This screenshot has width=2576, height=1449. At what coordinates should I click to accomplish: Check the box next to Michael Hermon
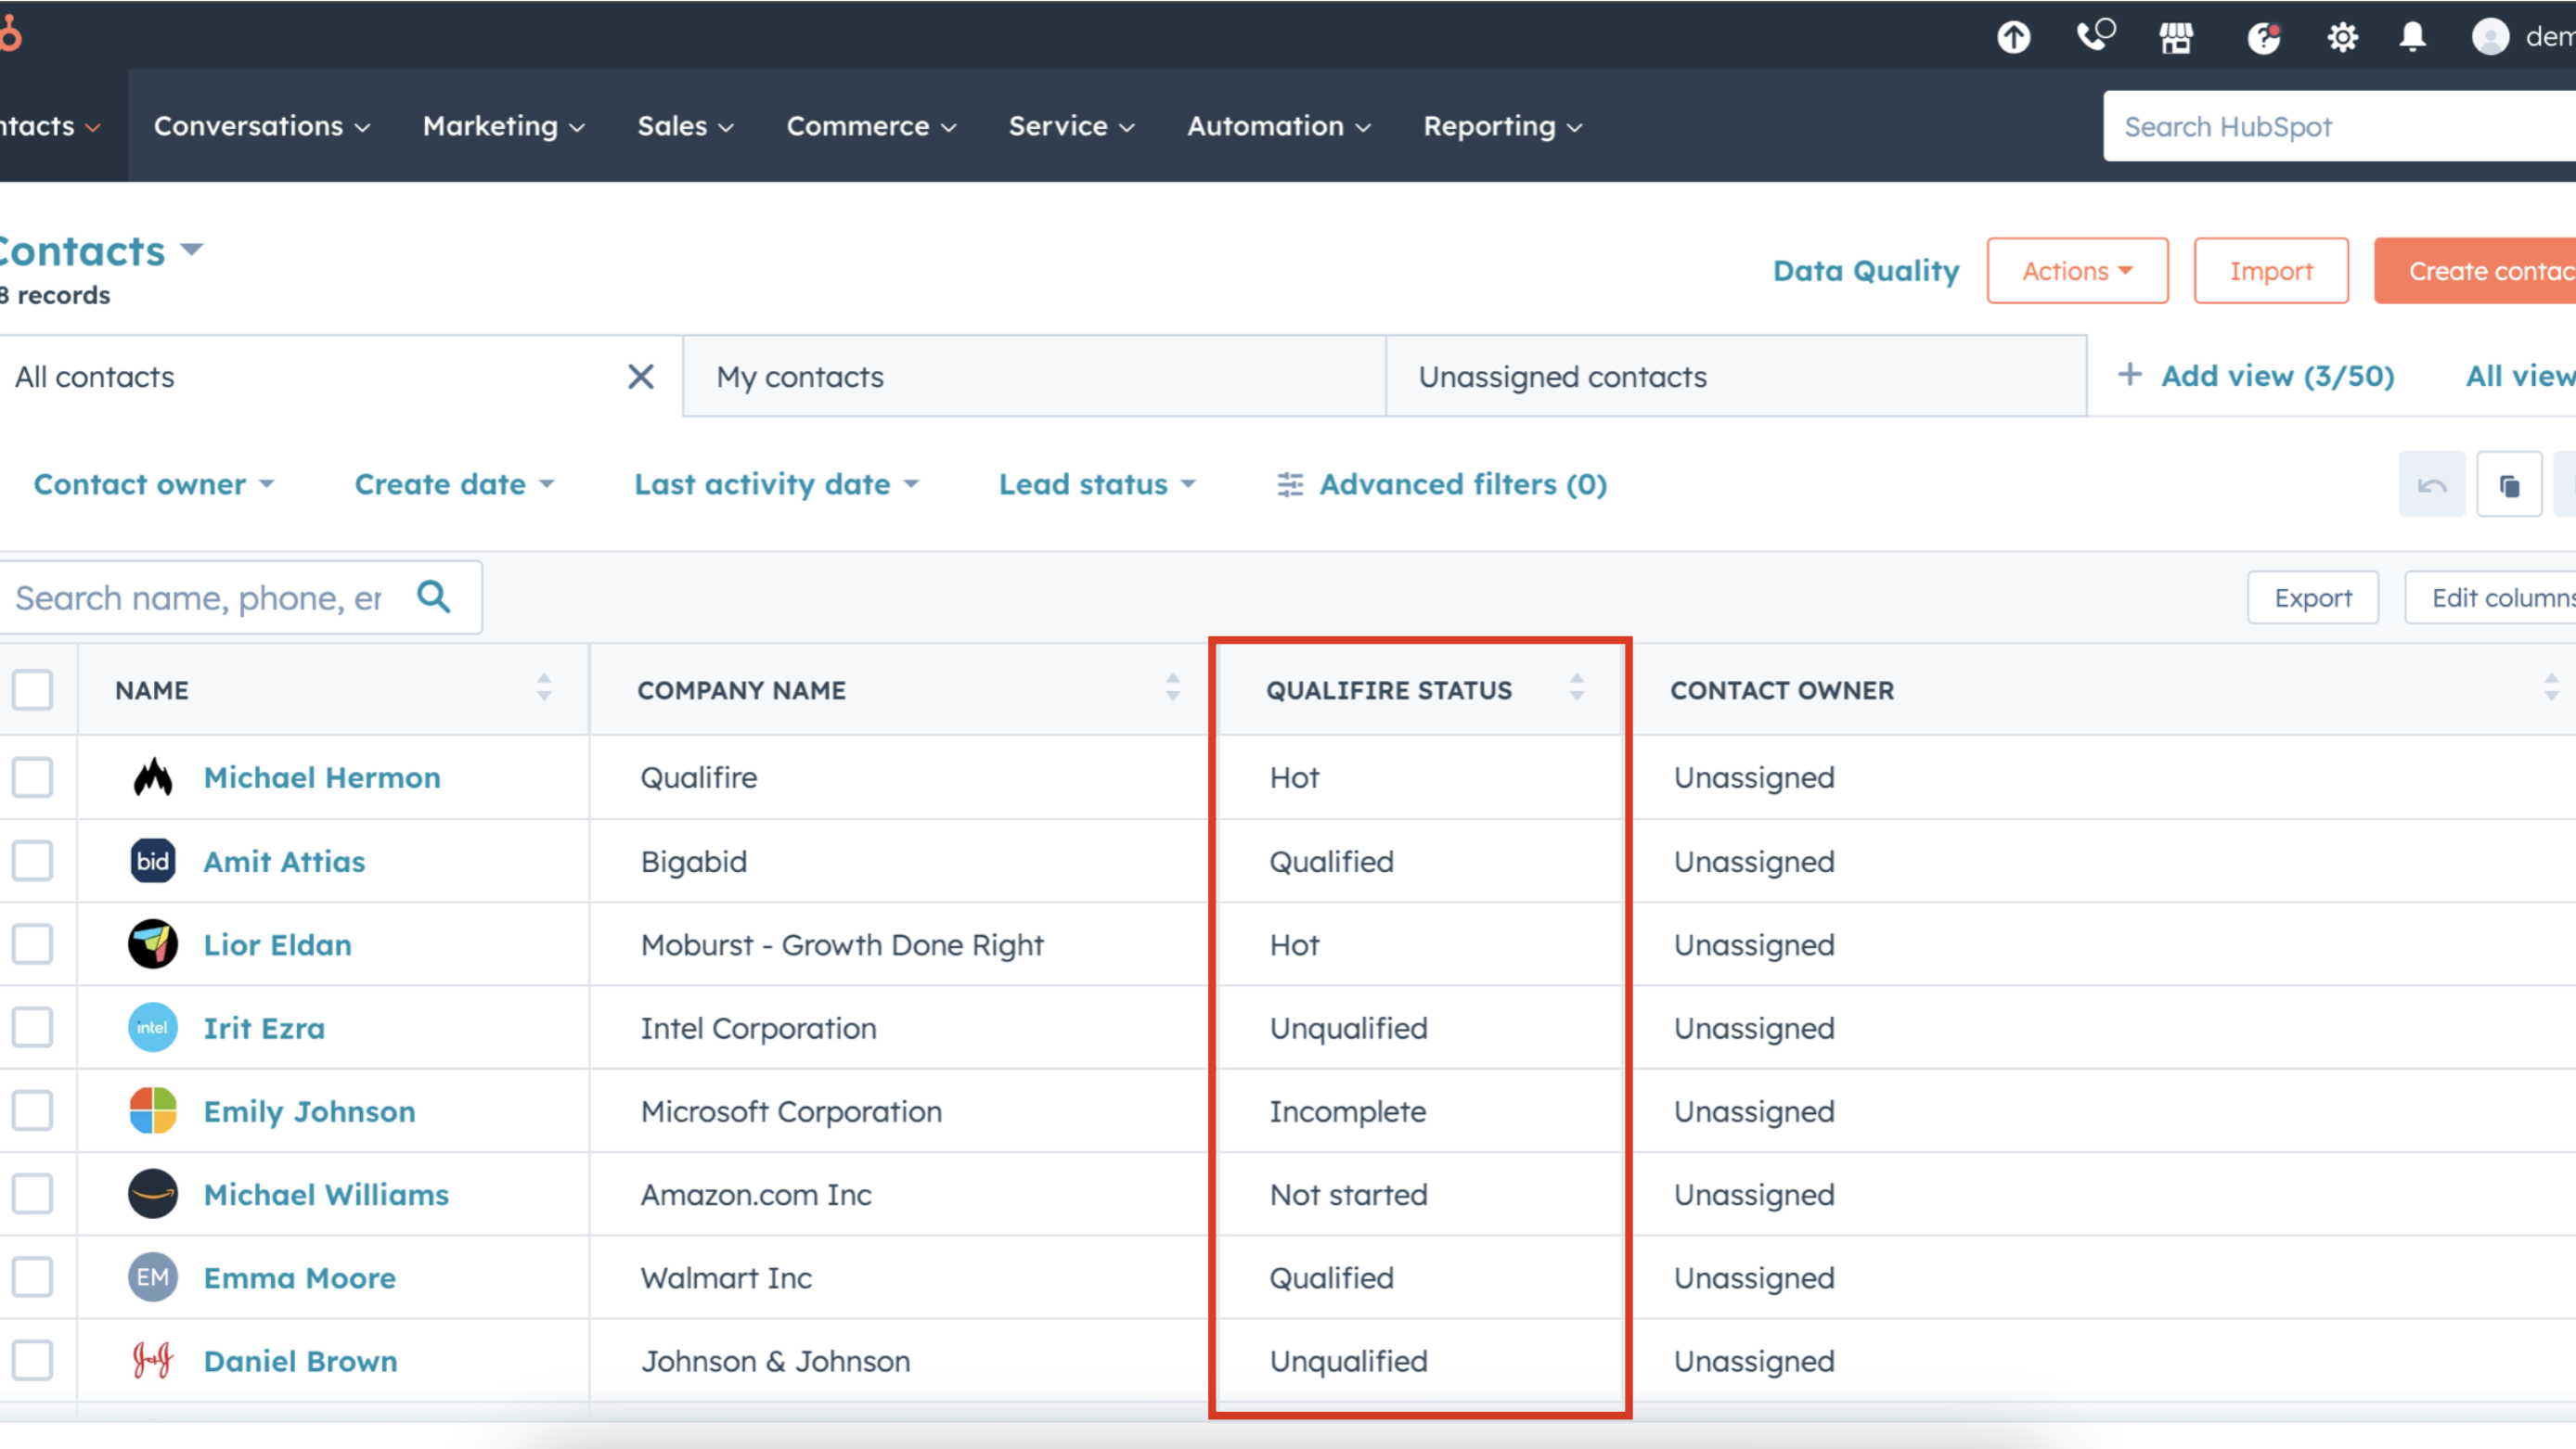point(33,777)
